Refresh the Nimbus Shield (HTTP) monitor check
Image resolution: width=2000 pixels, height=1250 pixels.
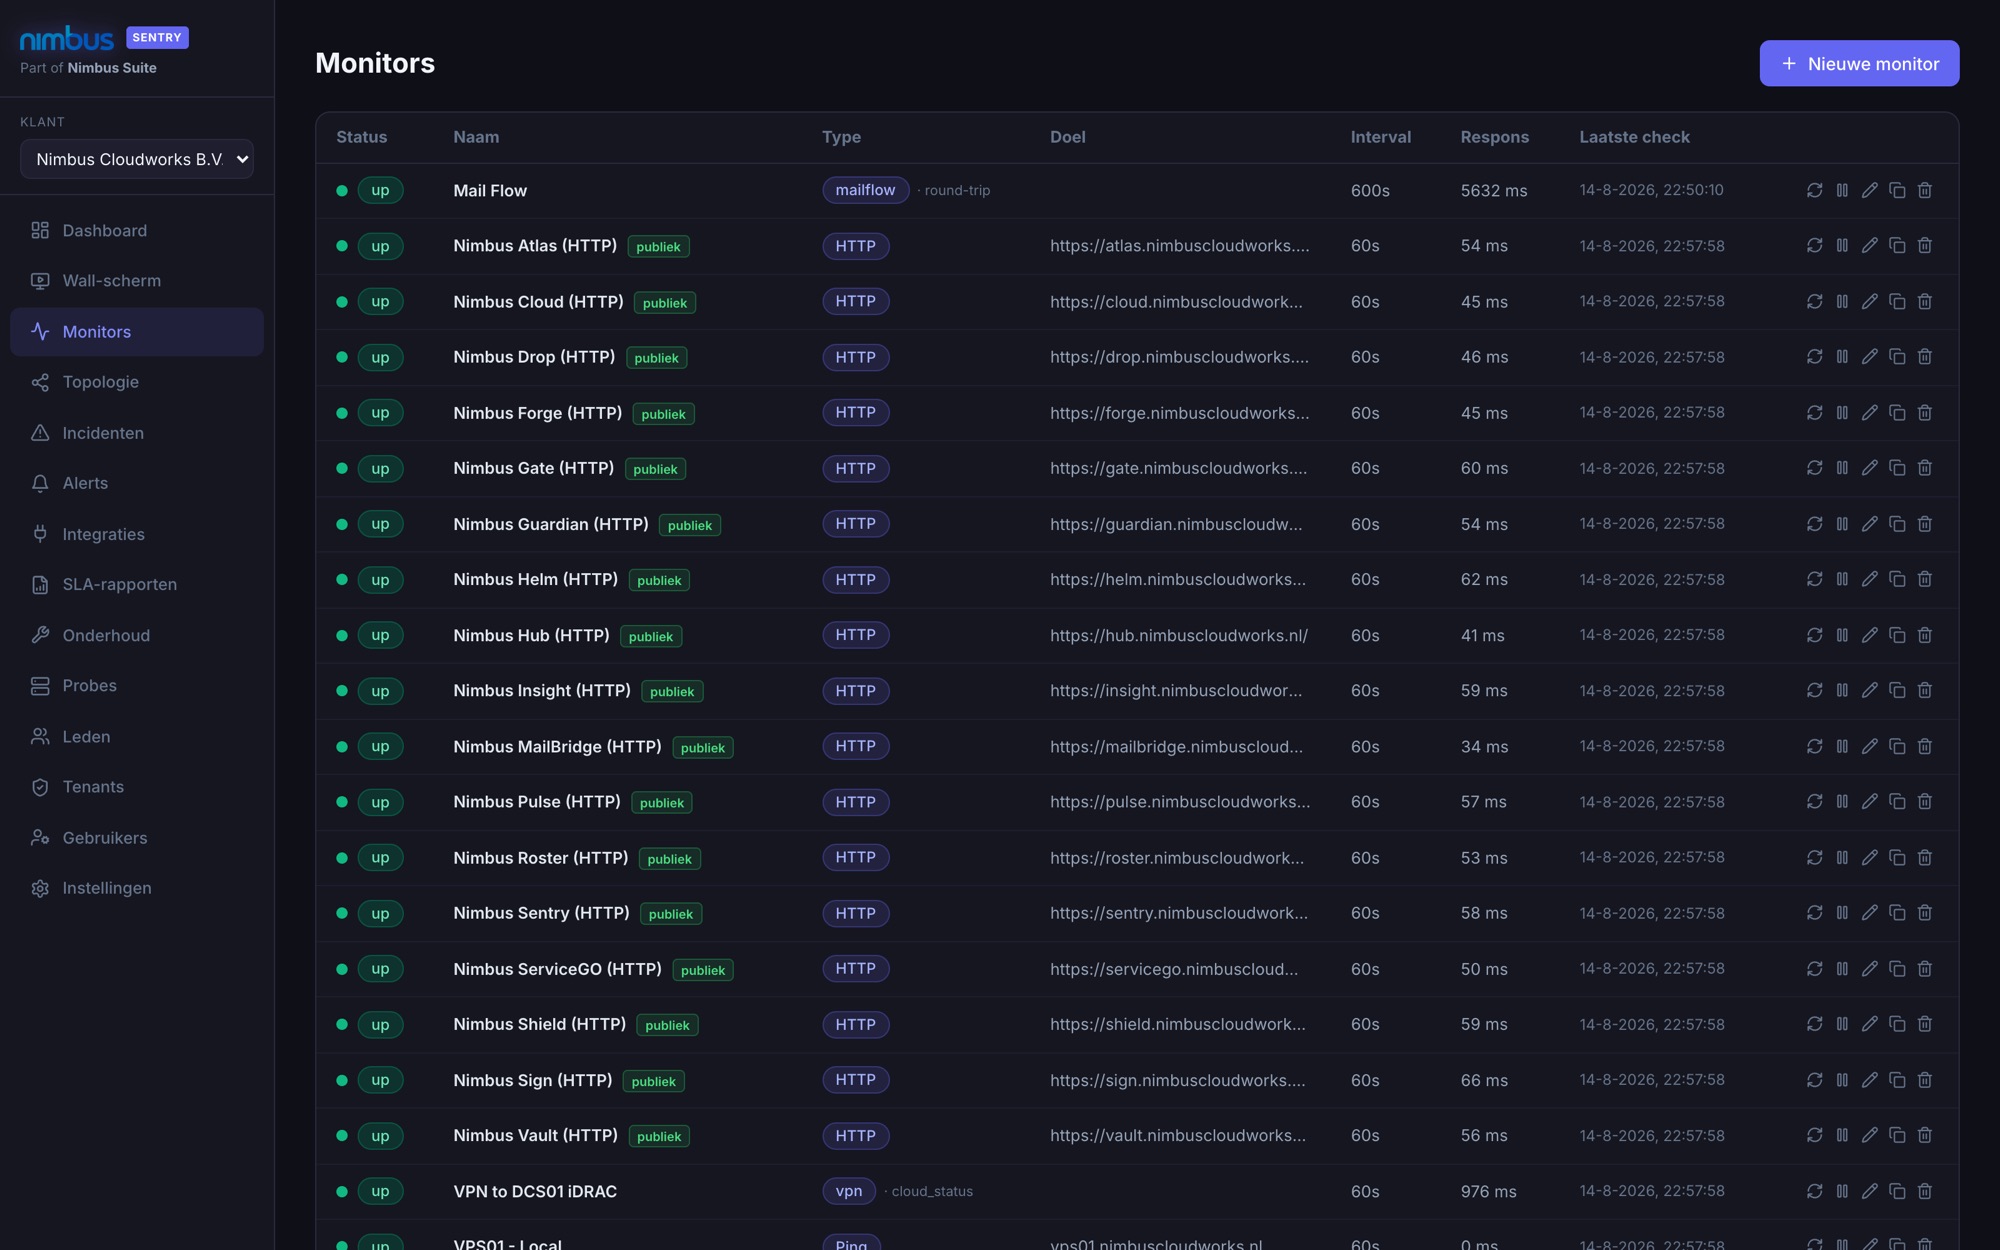(x=1814, y=1024)
